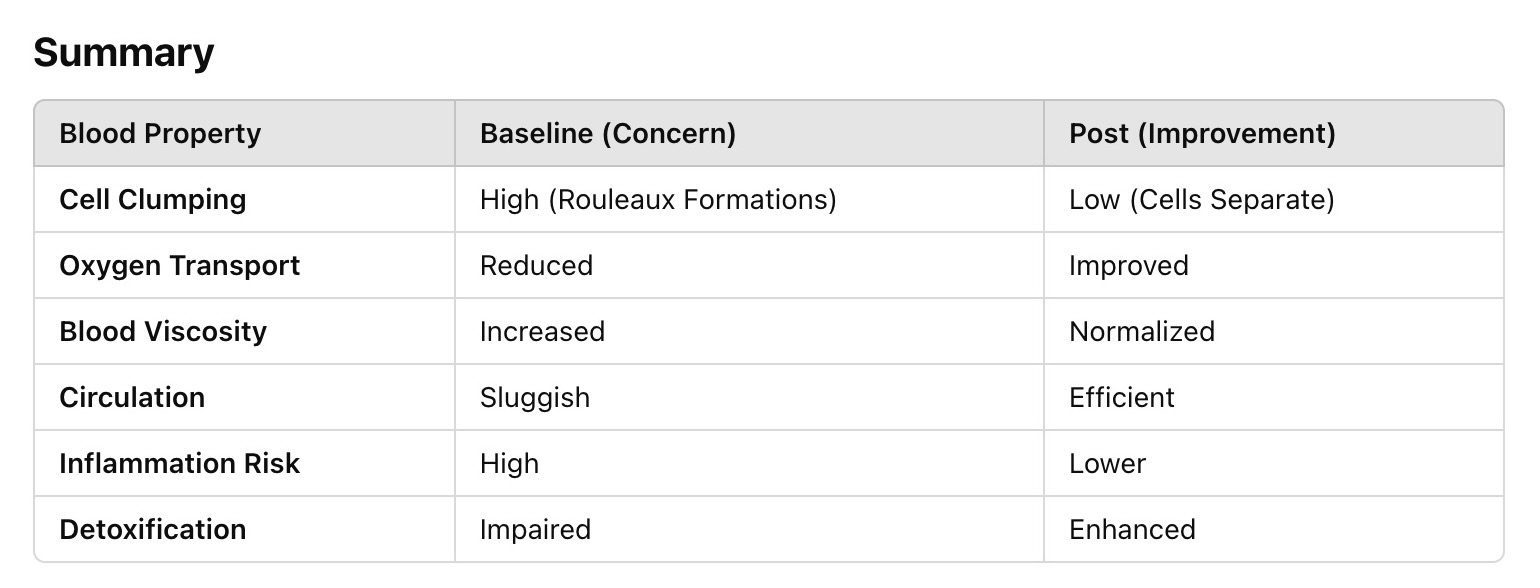Select the Enhanced cell
Image resolution: width=1540 pixels, height=588 pixels.
(x=1132, y=530)
